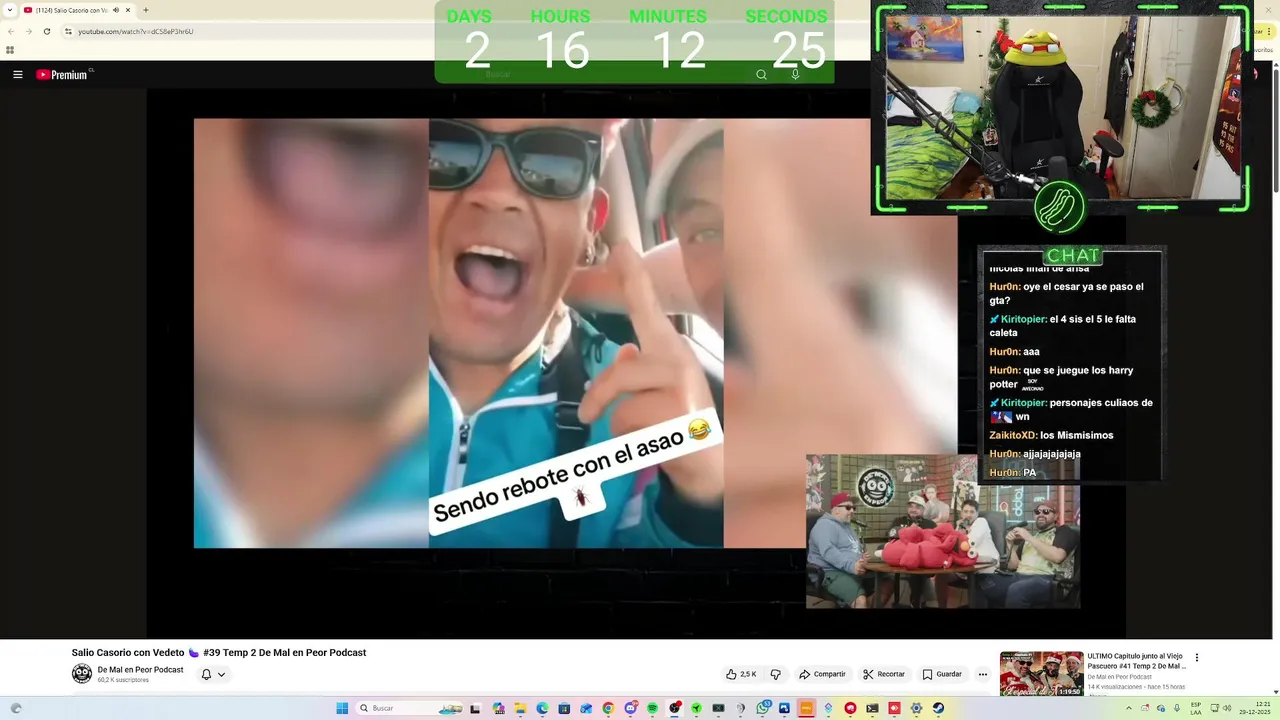Toggle the channel notification bell

(206, 674)
